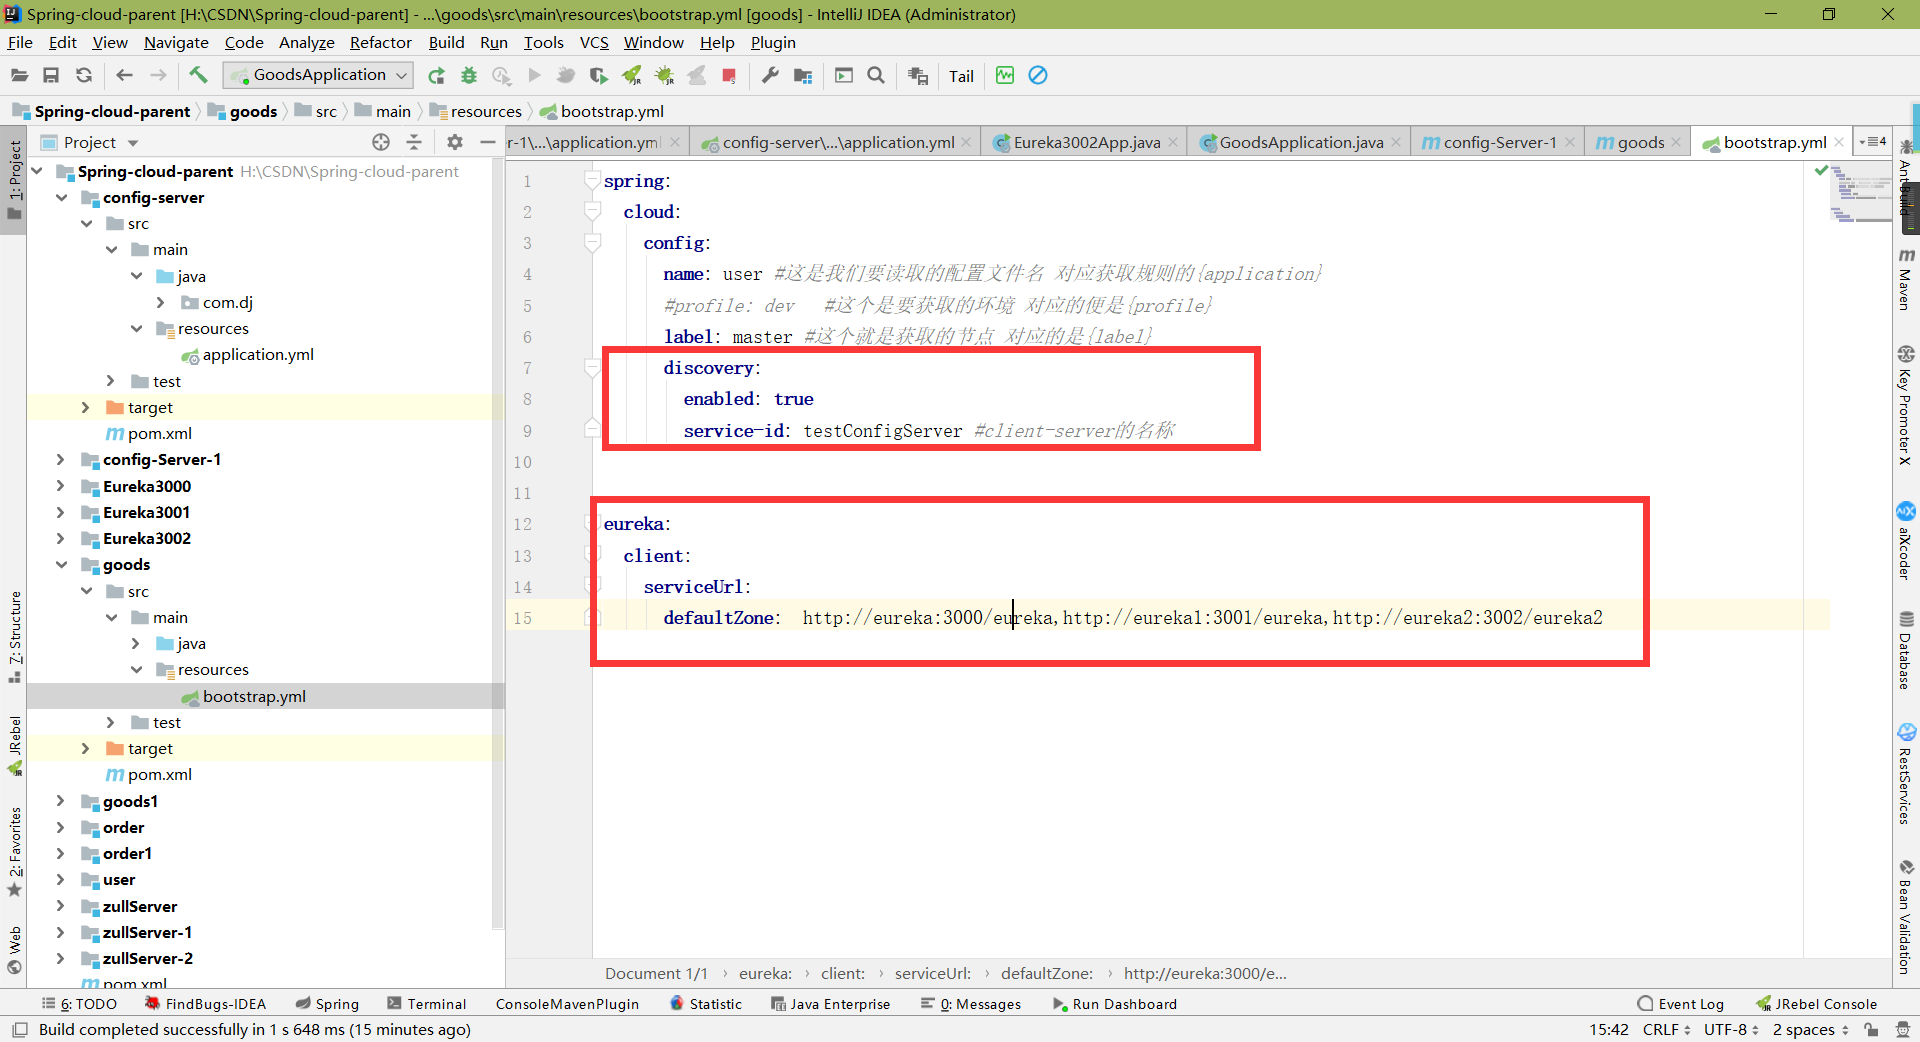Stop the running application red square
Viewport: 1920px width, 1042px height.
[x=729, y=75]
